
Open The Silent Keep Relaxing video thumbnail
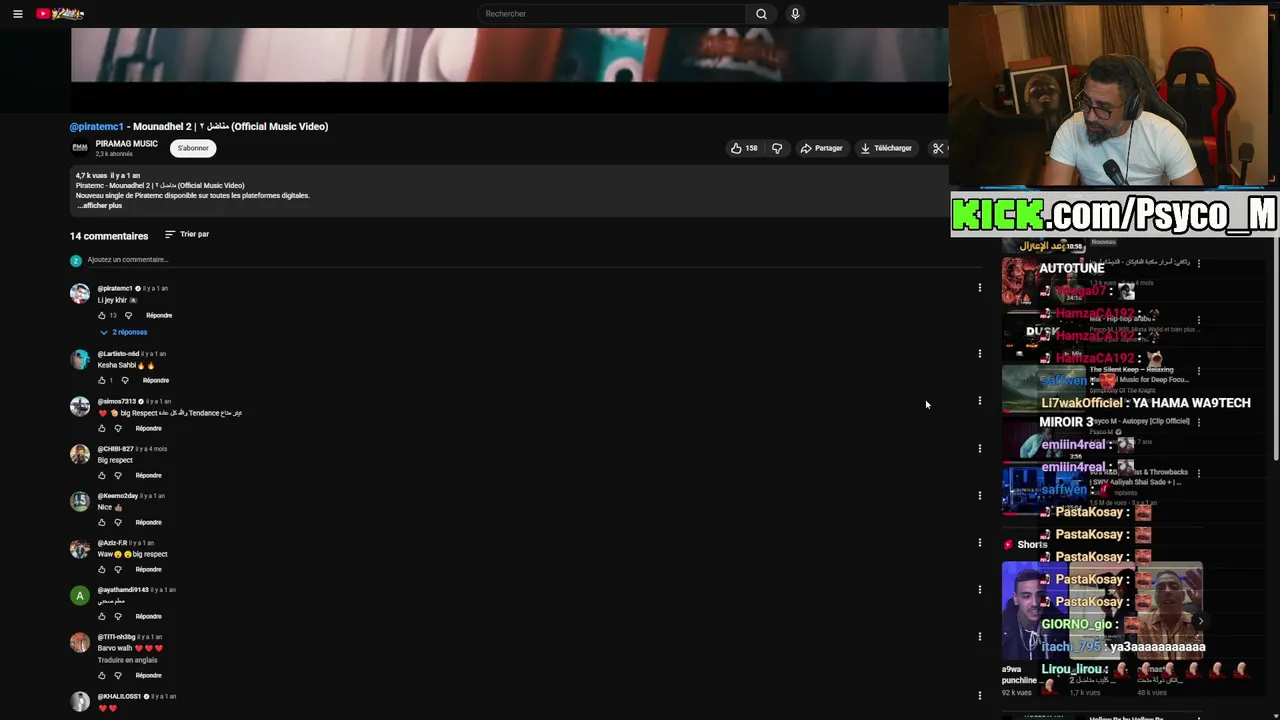pyautogui.click(x=1043, y=388)
